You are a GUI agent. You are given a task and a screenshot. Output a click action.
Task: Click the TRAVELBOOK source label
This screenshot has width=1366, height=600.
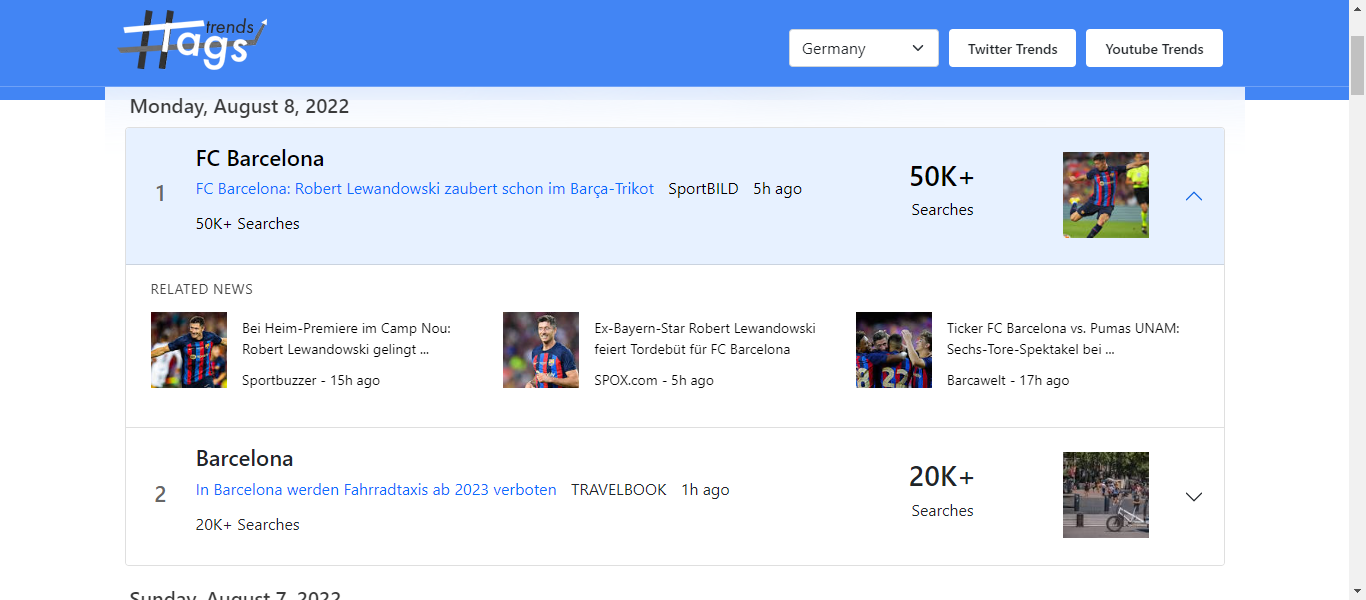point(619,490)
